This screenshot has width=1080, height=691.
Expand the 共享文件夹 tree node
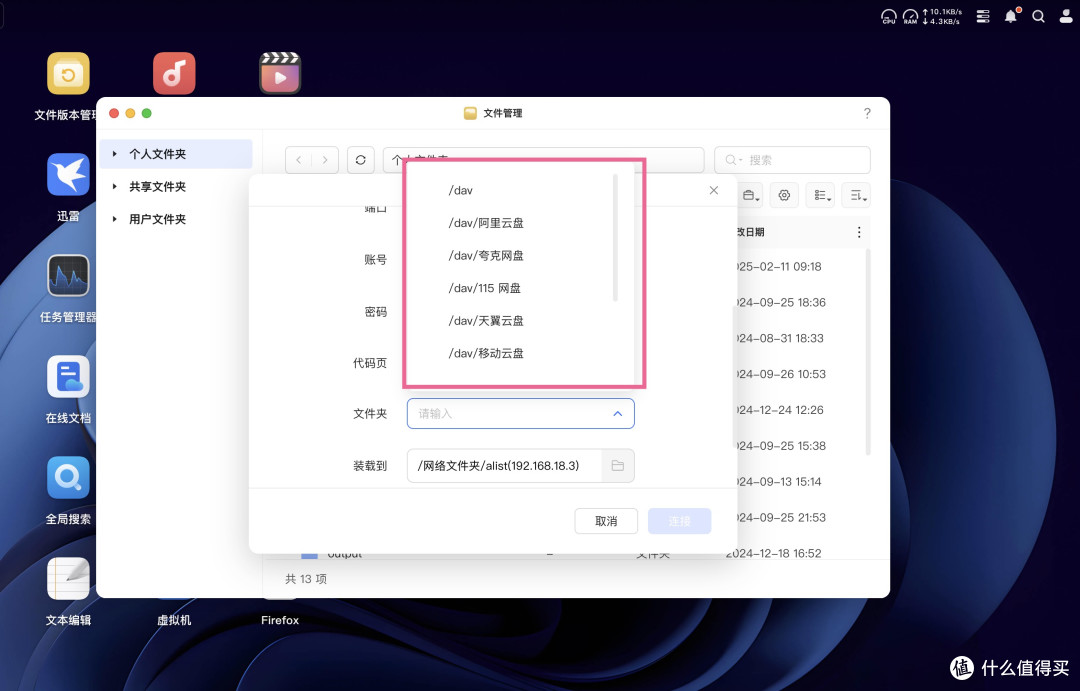click(114, 186)
